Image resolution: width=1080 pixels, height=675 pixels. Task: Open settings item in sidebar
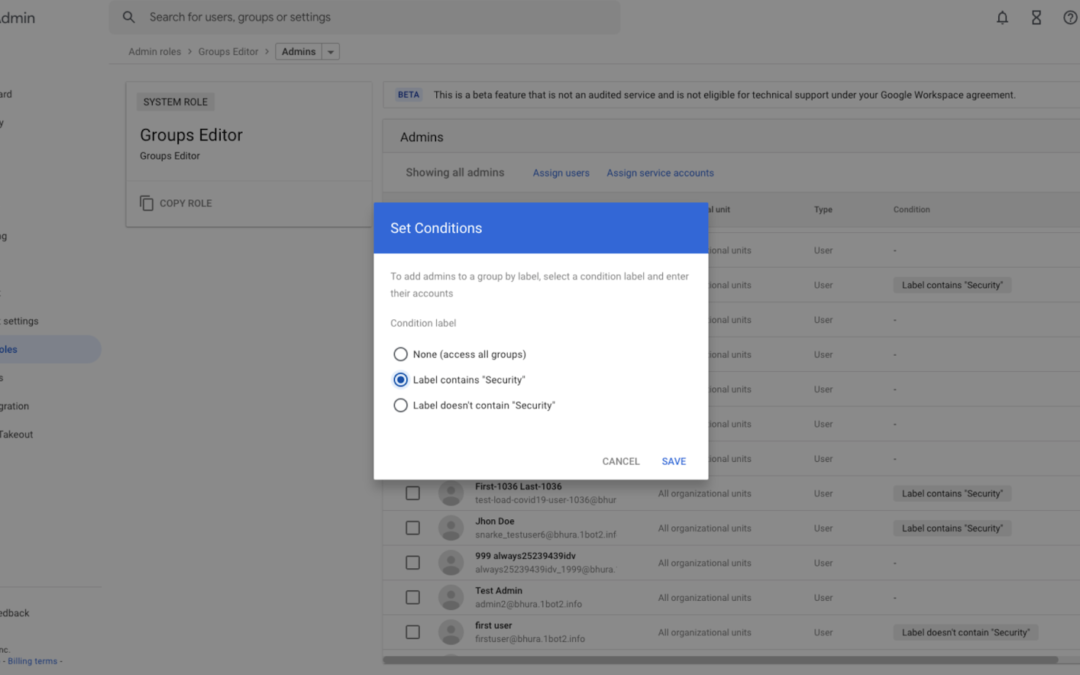19,321
